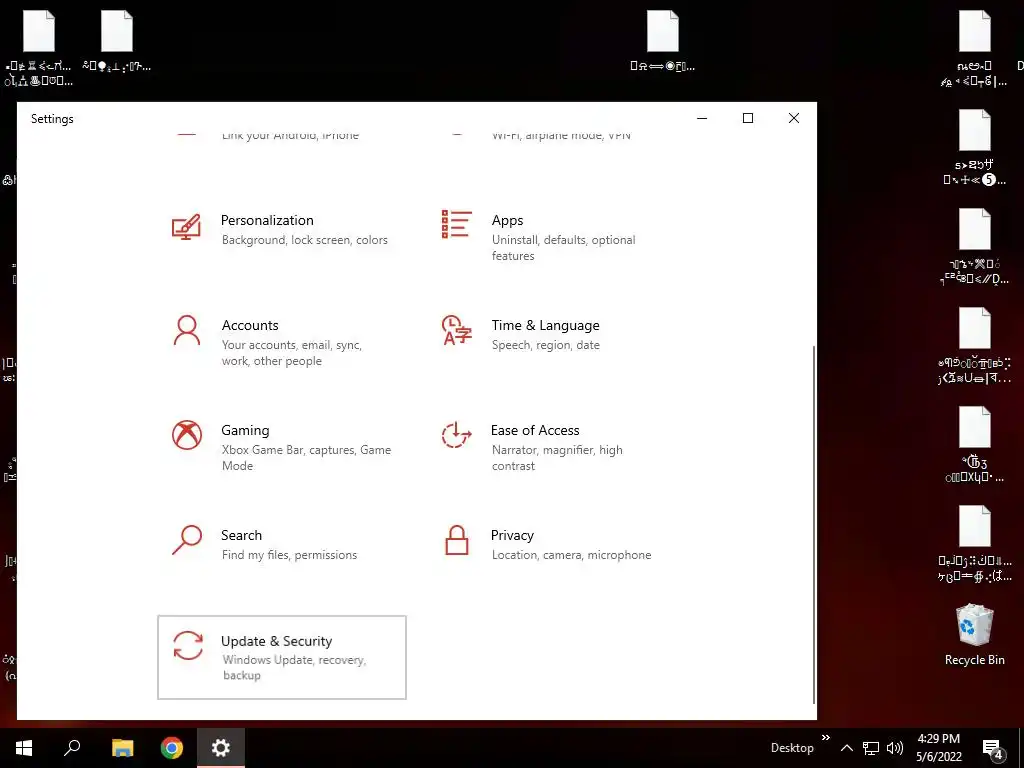The width and height of the screenshot is (1024, 768).
Task: Open the network status tray icon
Action: click(x=871, y=748)
